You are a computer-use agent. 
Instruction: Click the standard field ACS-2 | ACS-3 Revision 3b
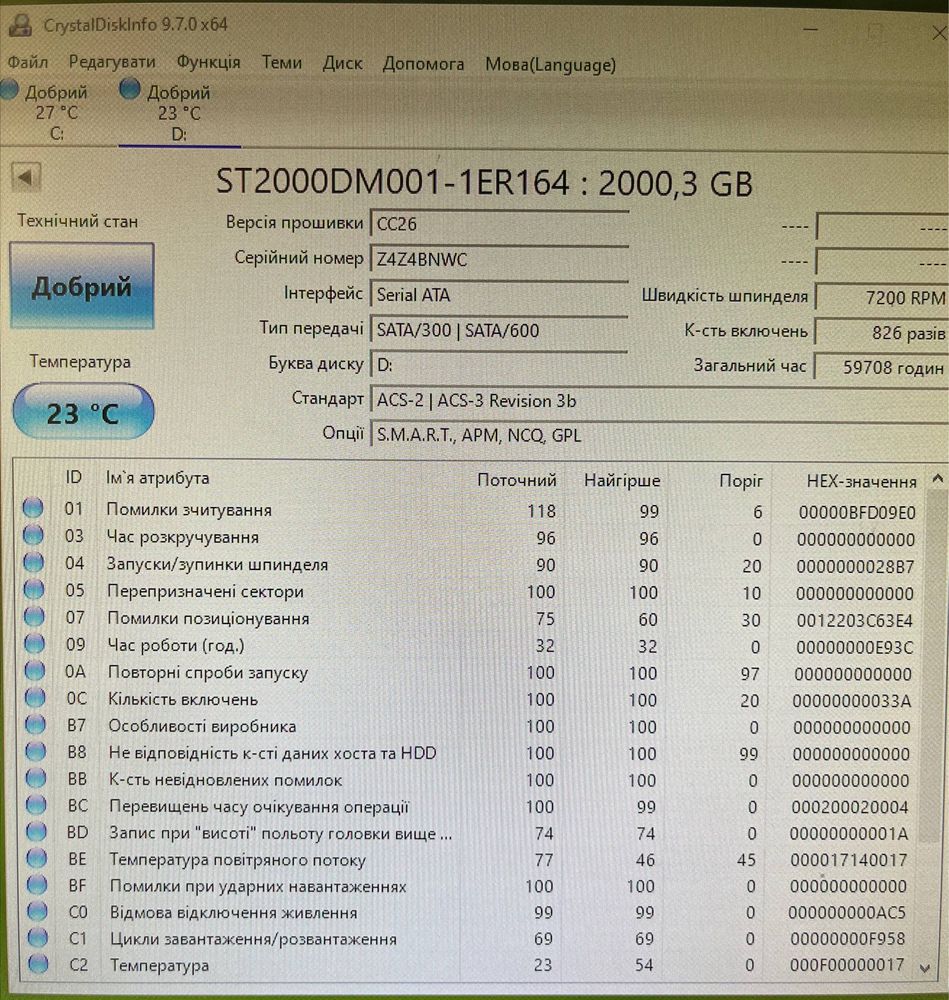(x=658, y=401)
